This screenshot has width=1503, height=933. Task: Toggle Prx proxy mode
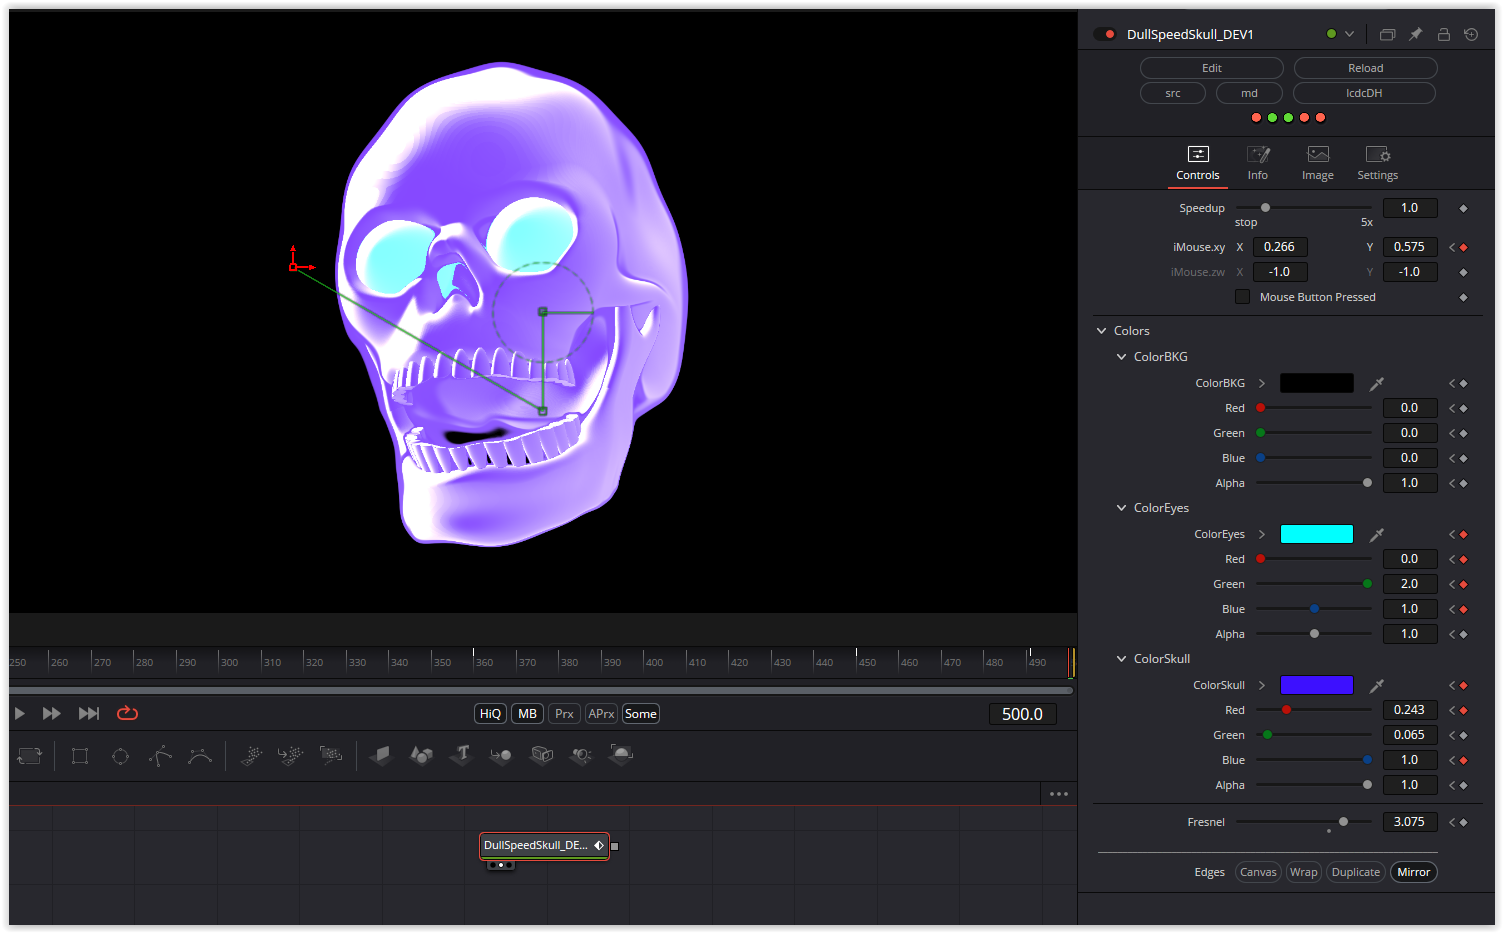[564, 714]
